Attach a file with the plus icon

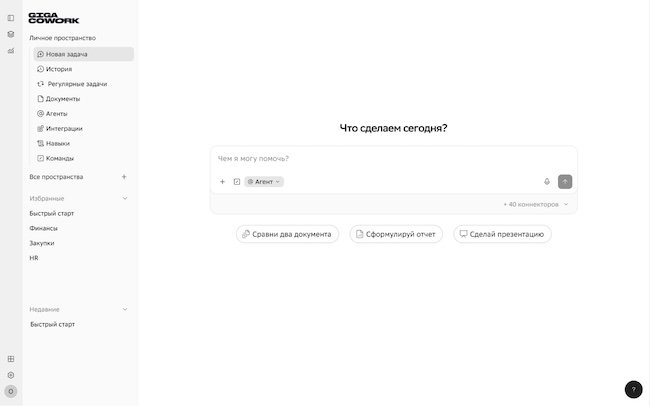coord(222,182)
